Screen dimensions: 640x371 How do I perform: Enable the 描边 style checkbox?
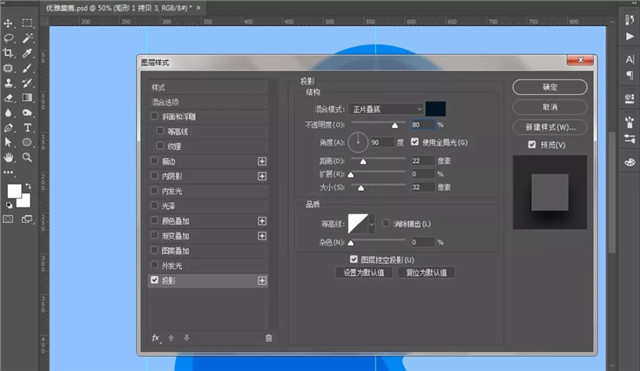154,161
